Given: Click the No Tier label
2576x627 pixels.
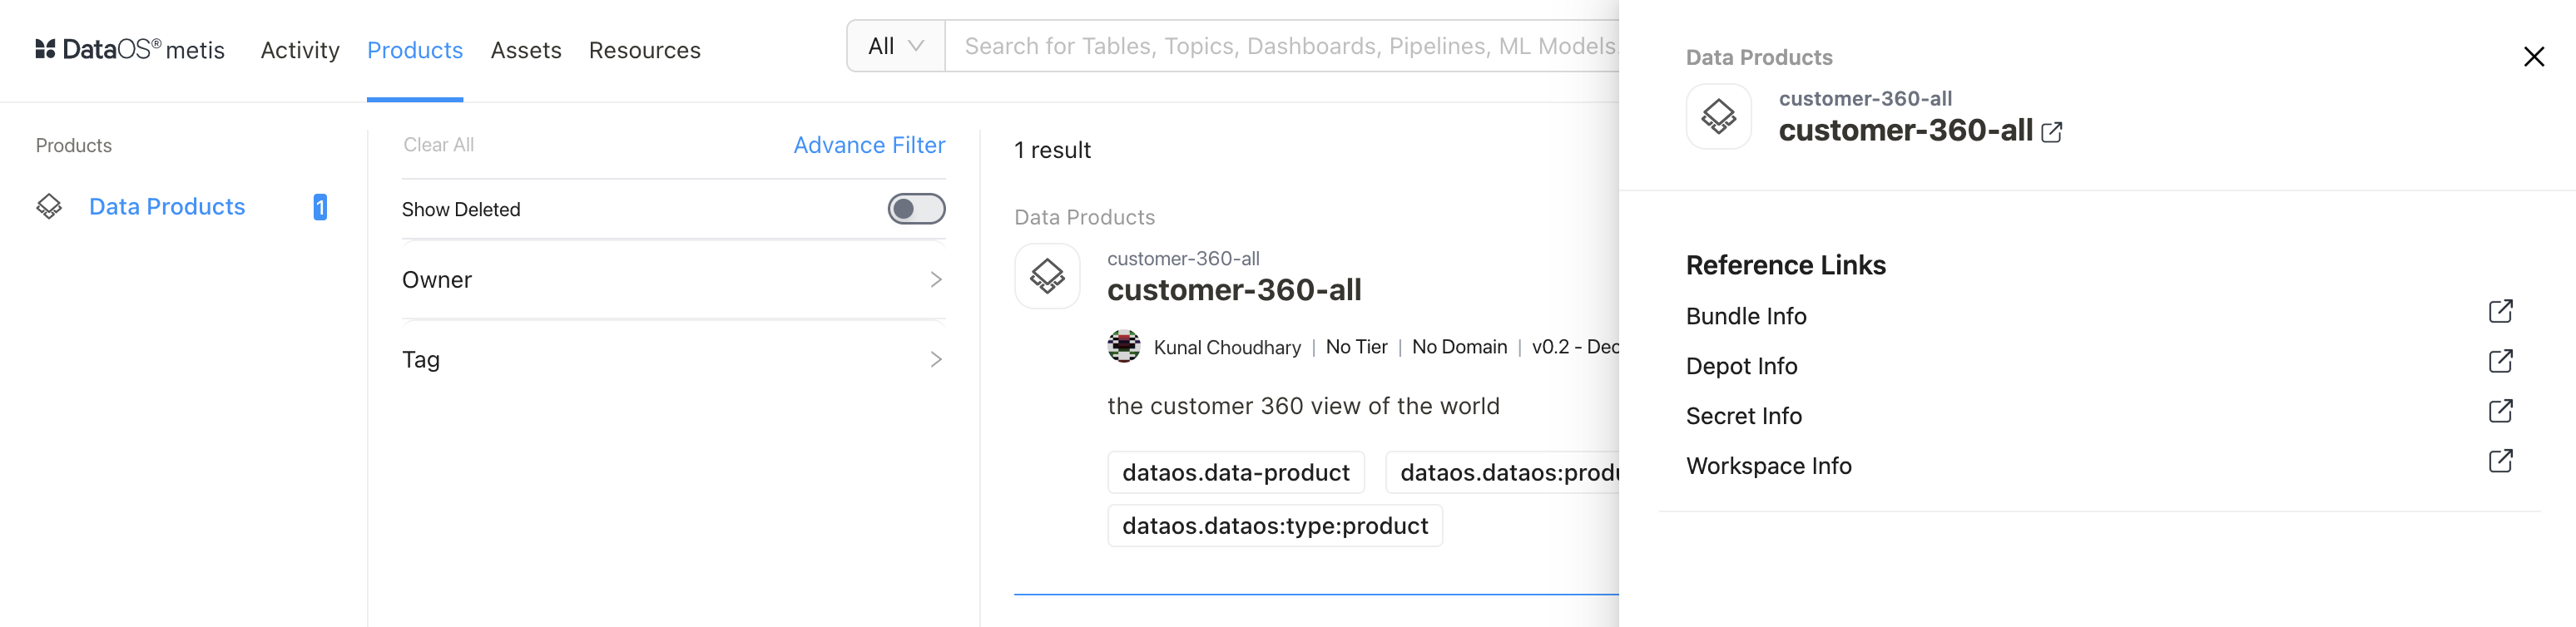Looking at the screenshot, I should (x=1356, y=347).
